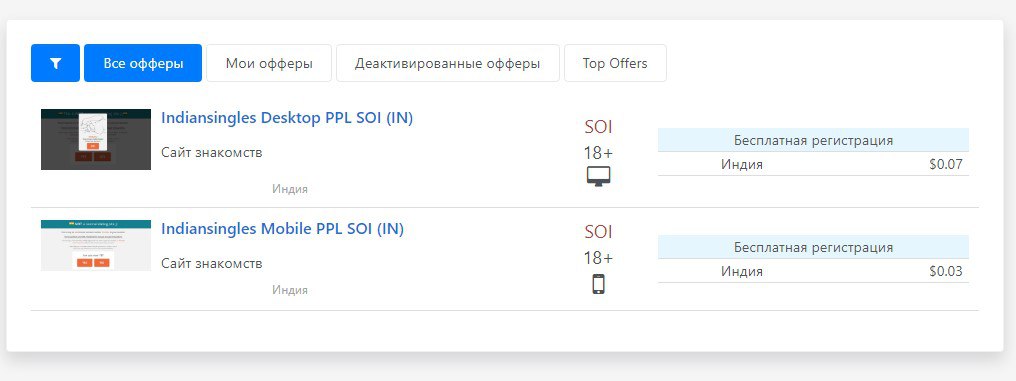Image resolution: width=1016 pixels, height=381 pixels.
Task: Click the Mobile offer preview thumbnail
Action: pyautogui.click(x=96, y=246)
